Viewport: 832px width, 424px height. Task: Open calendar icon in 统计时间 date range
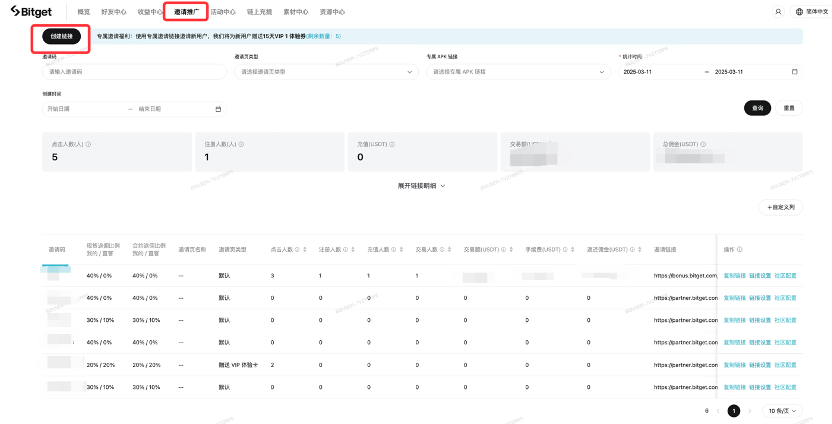(794, 72)
